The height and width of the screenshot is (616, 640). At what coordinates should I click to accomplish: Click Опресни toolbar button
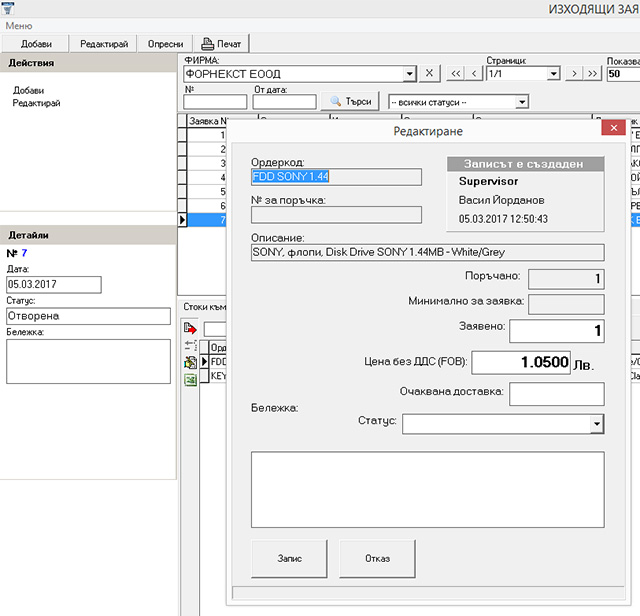coord(165,44)
